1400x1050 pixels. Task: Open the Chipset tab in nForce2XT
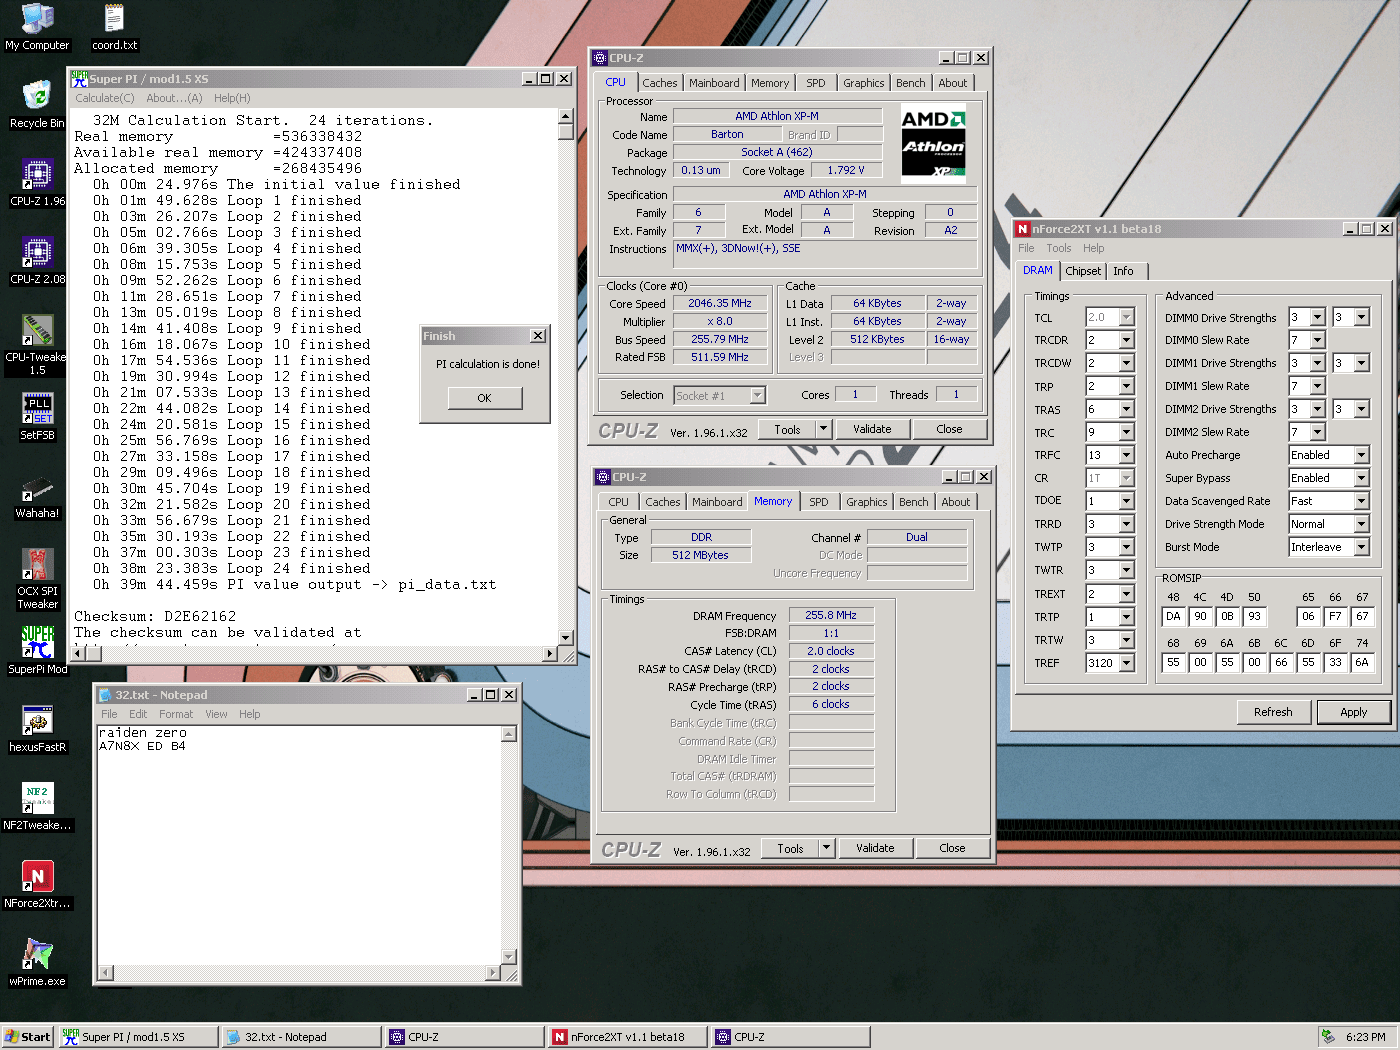click(1083, 271)
